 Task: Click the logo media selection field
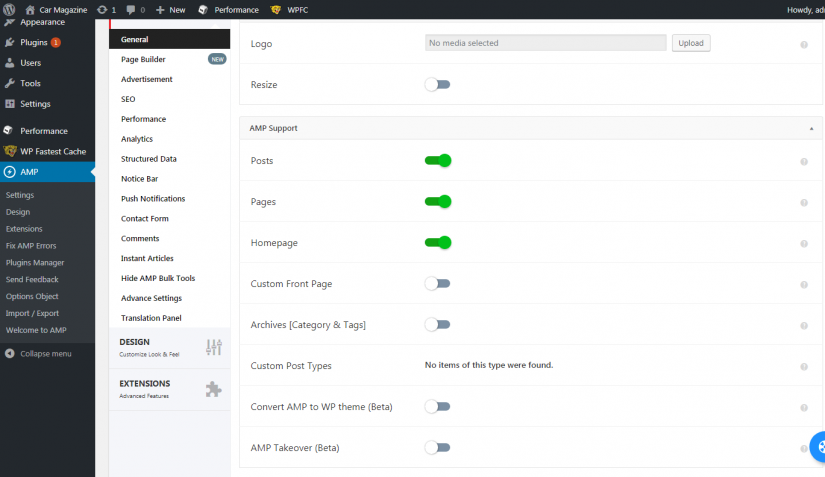[x=545, y=43]
